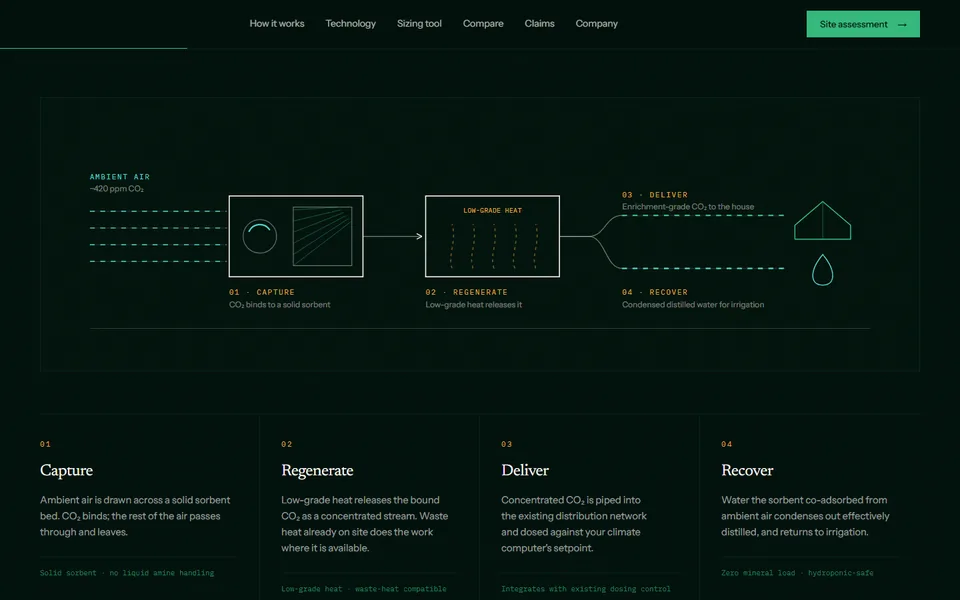The height and width of the screenshot is (600, 960).
Task: Click the circular fan icon in the capture box
Action: [260, 236]
